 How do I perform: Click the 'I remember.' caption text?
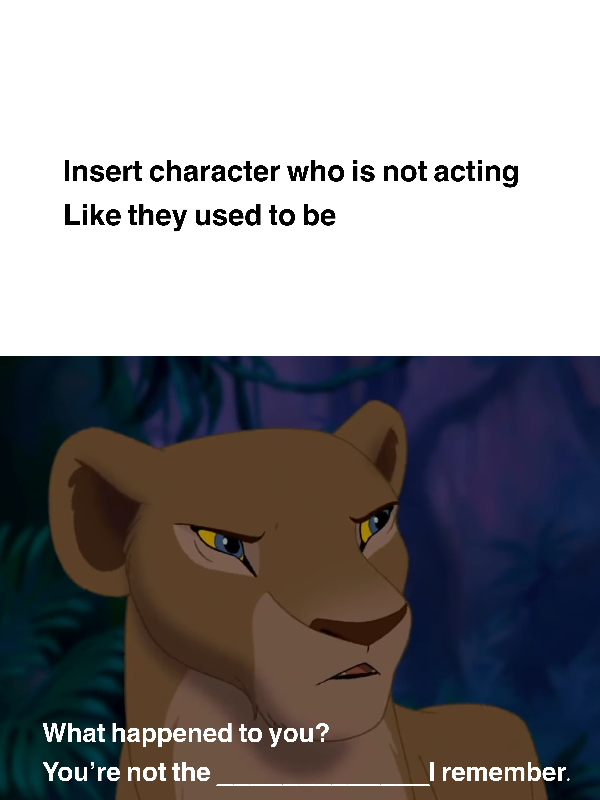(500, 771)
